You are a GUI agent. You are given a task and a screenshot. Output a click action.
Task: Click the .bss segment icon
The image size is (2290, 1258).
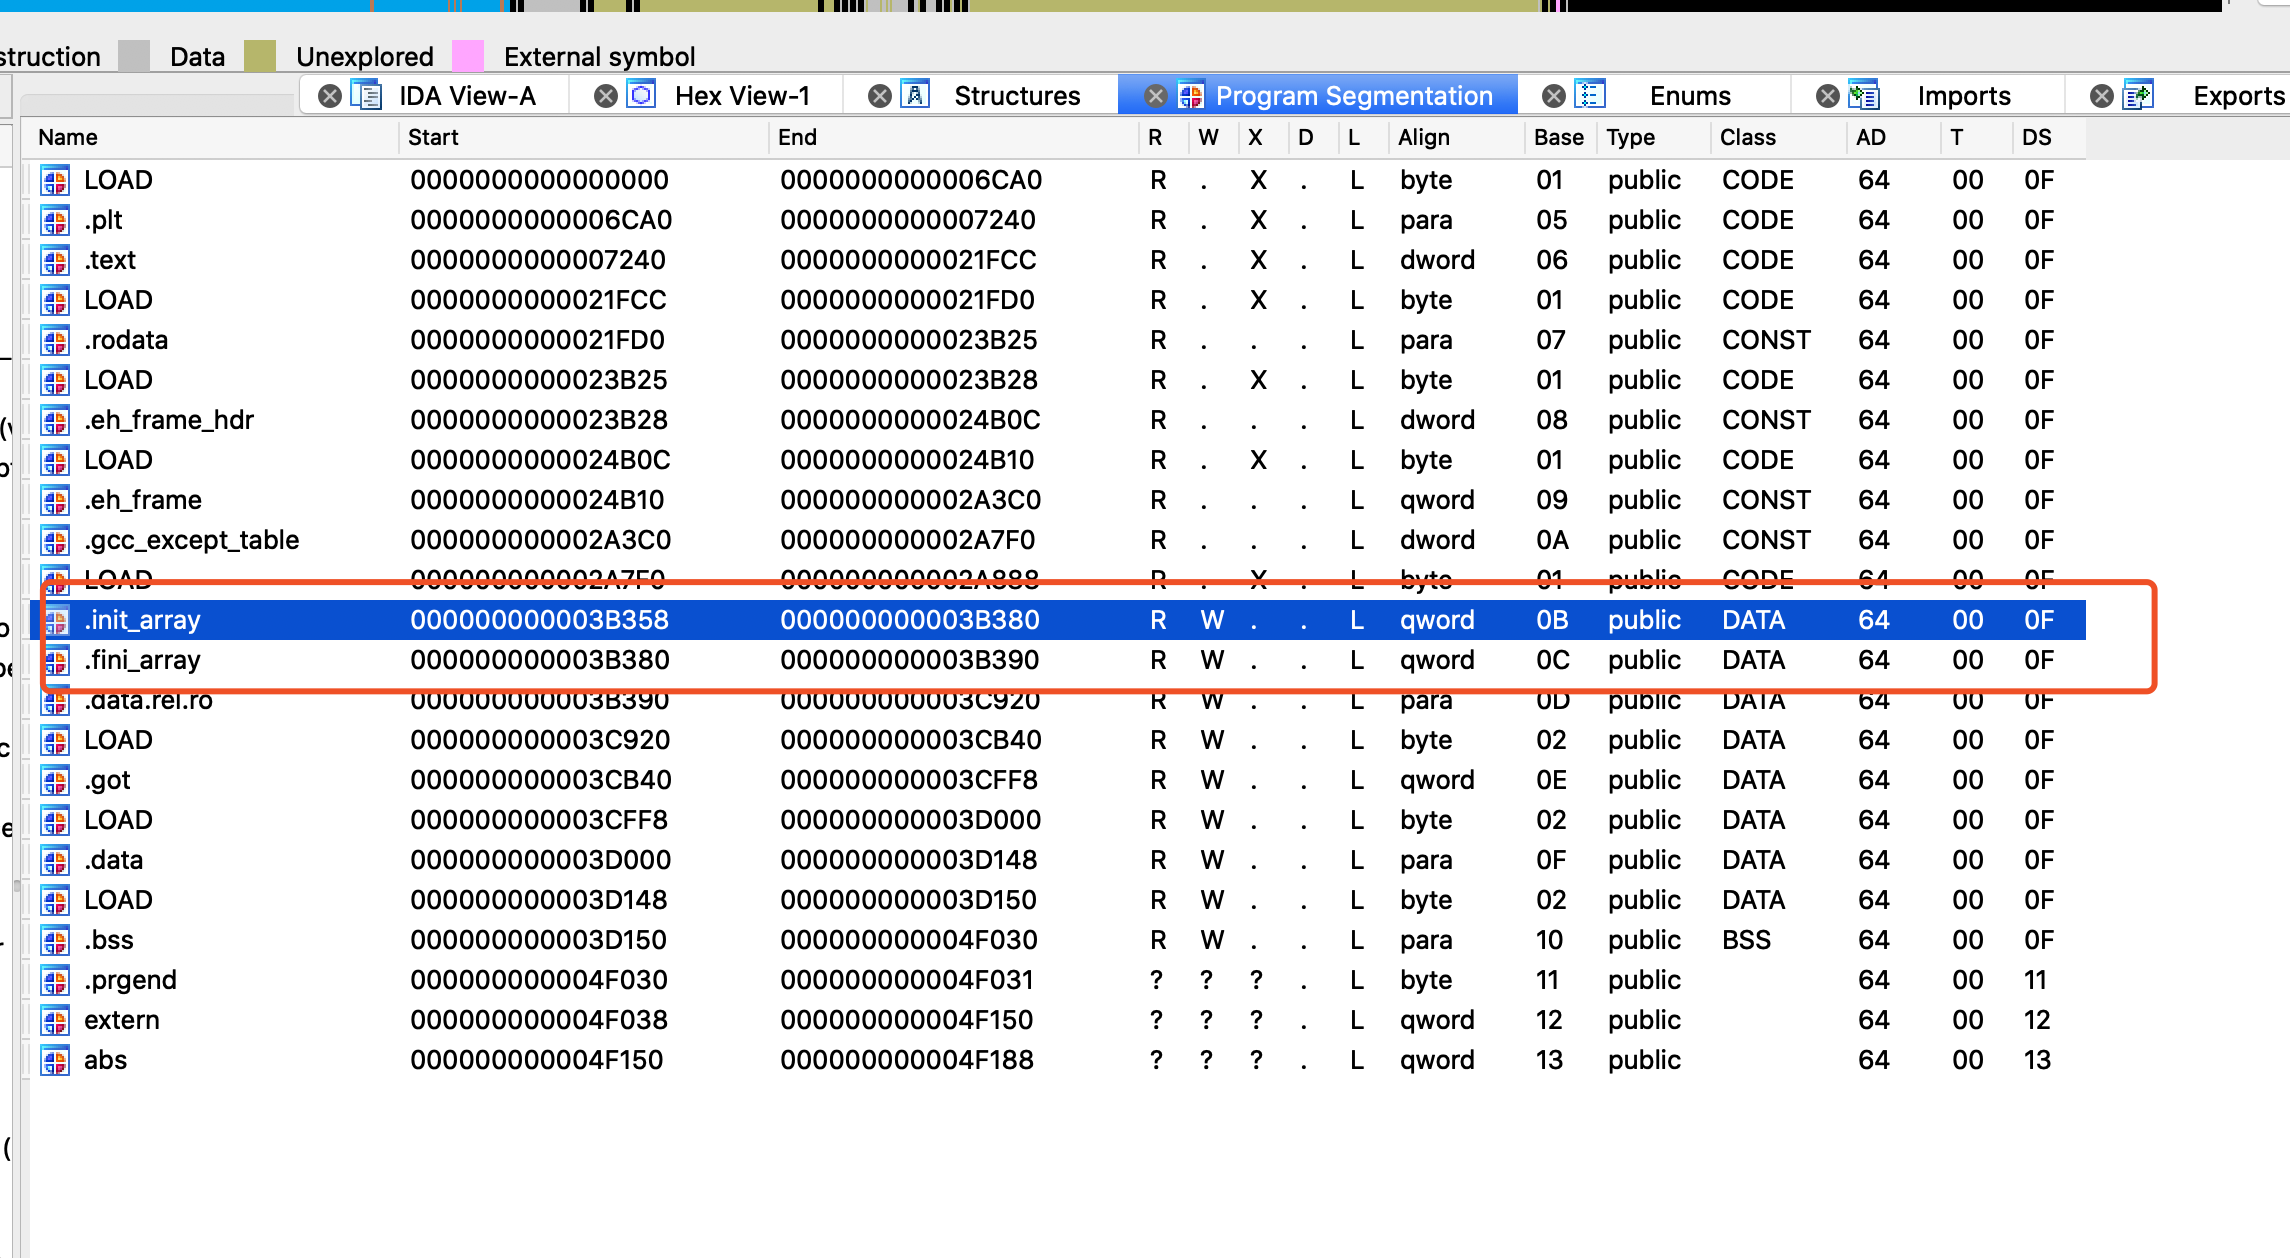(55, 940)
